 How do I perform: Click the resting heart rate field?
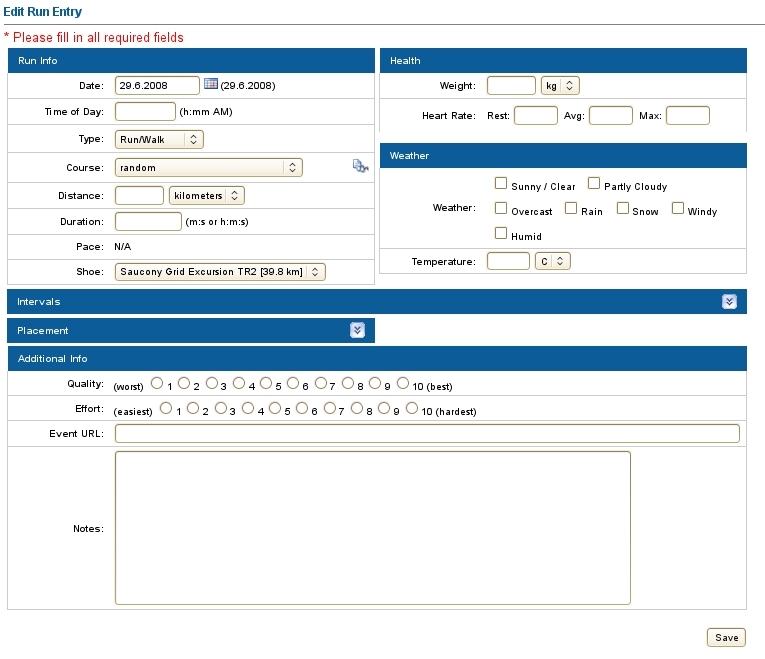click(536, 116)
